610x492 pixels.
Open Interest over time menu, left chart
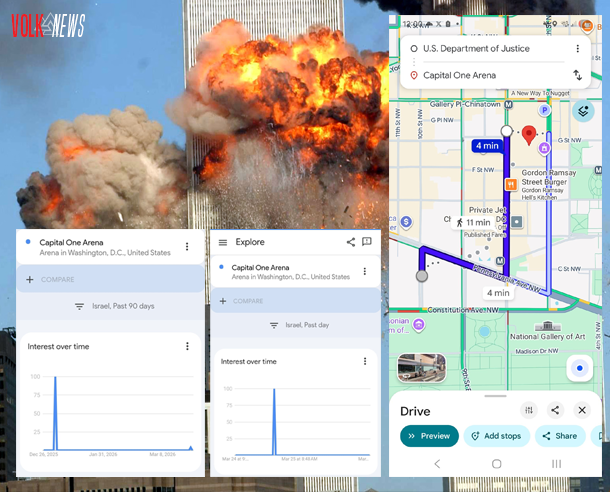(187, 346)
